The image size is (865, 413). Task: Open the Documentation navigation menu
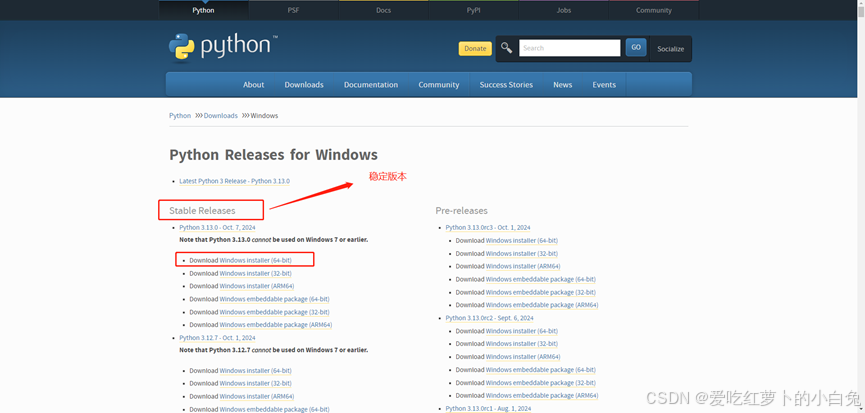pos(371,85)
